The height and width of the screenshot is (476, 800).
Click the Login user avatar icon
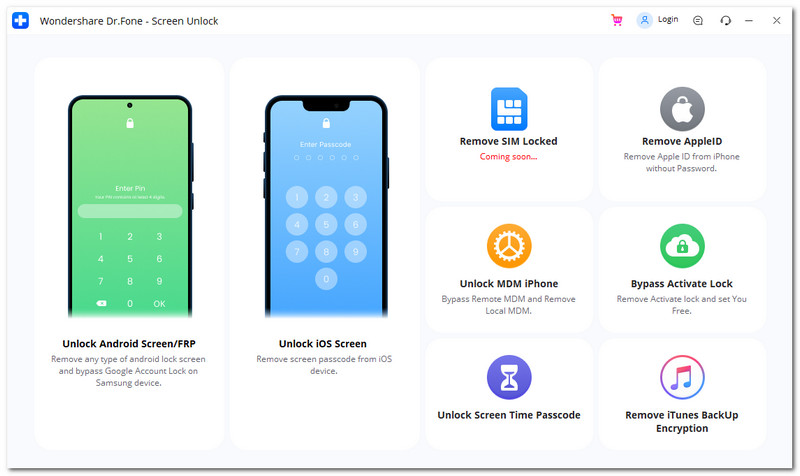click(x=644, y=20)
